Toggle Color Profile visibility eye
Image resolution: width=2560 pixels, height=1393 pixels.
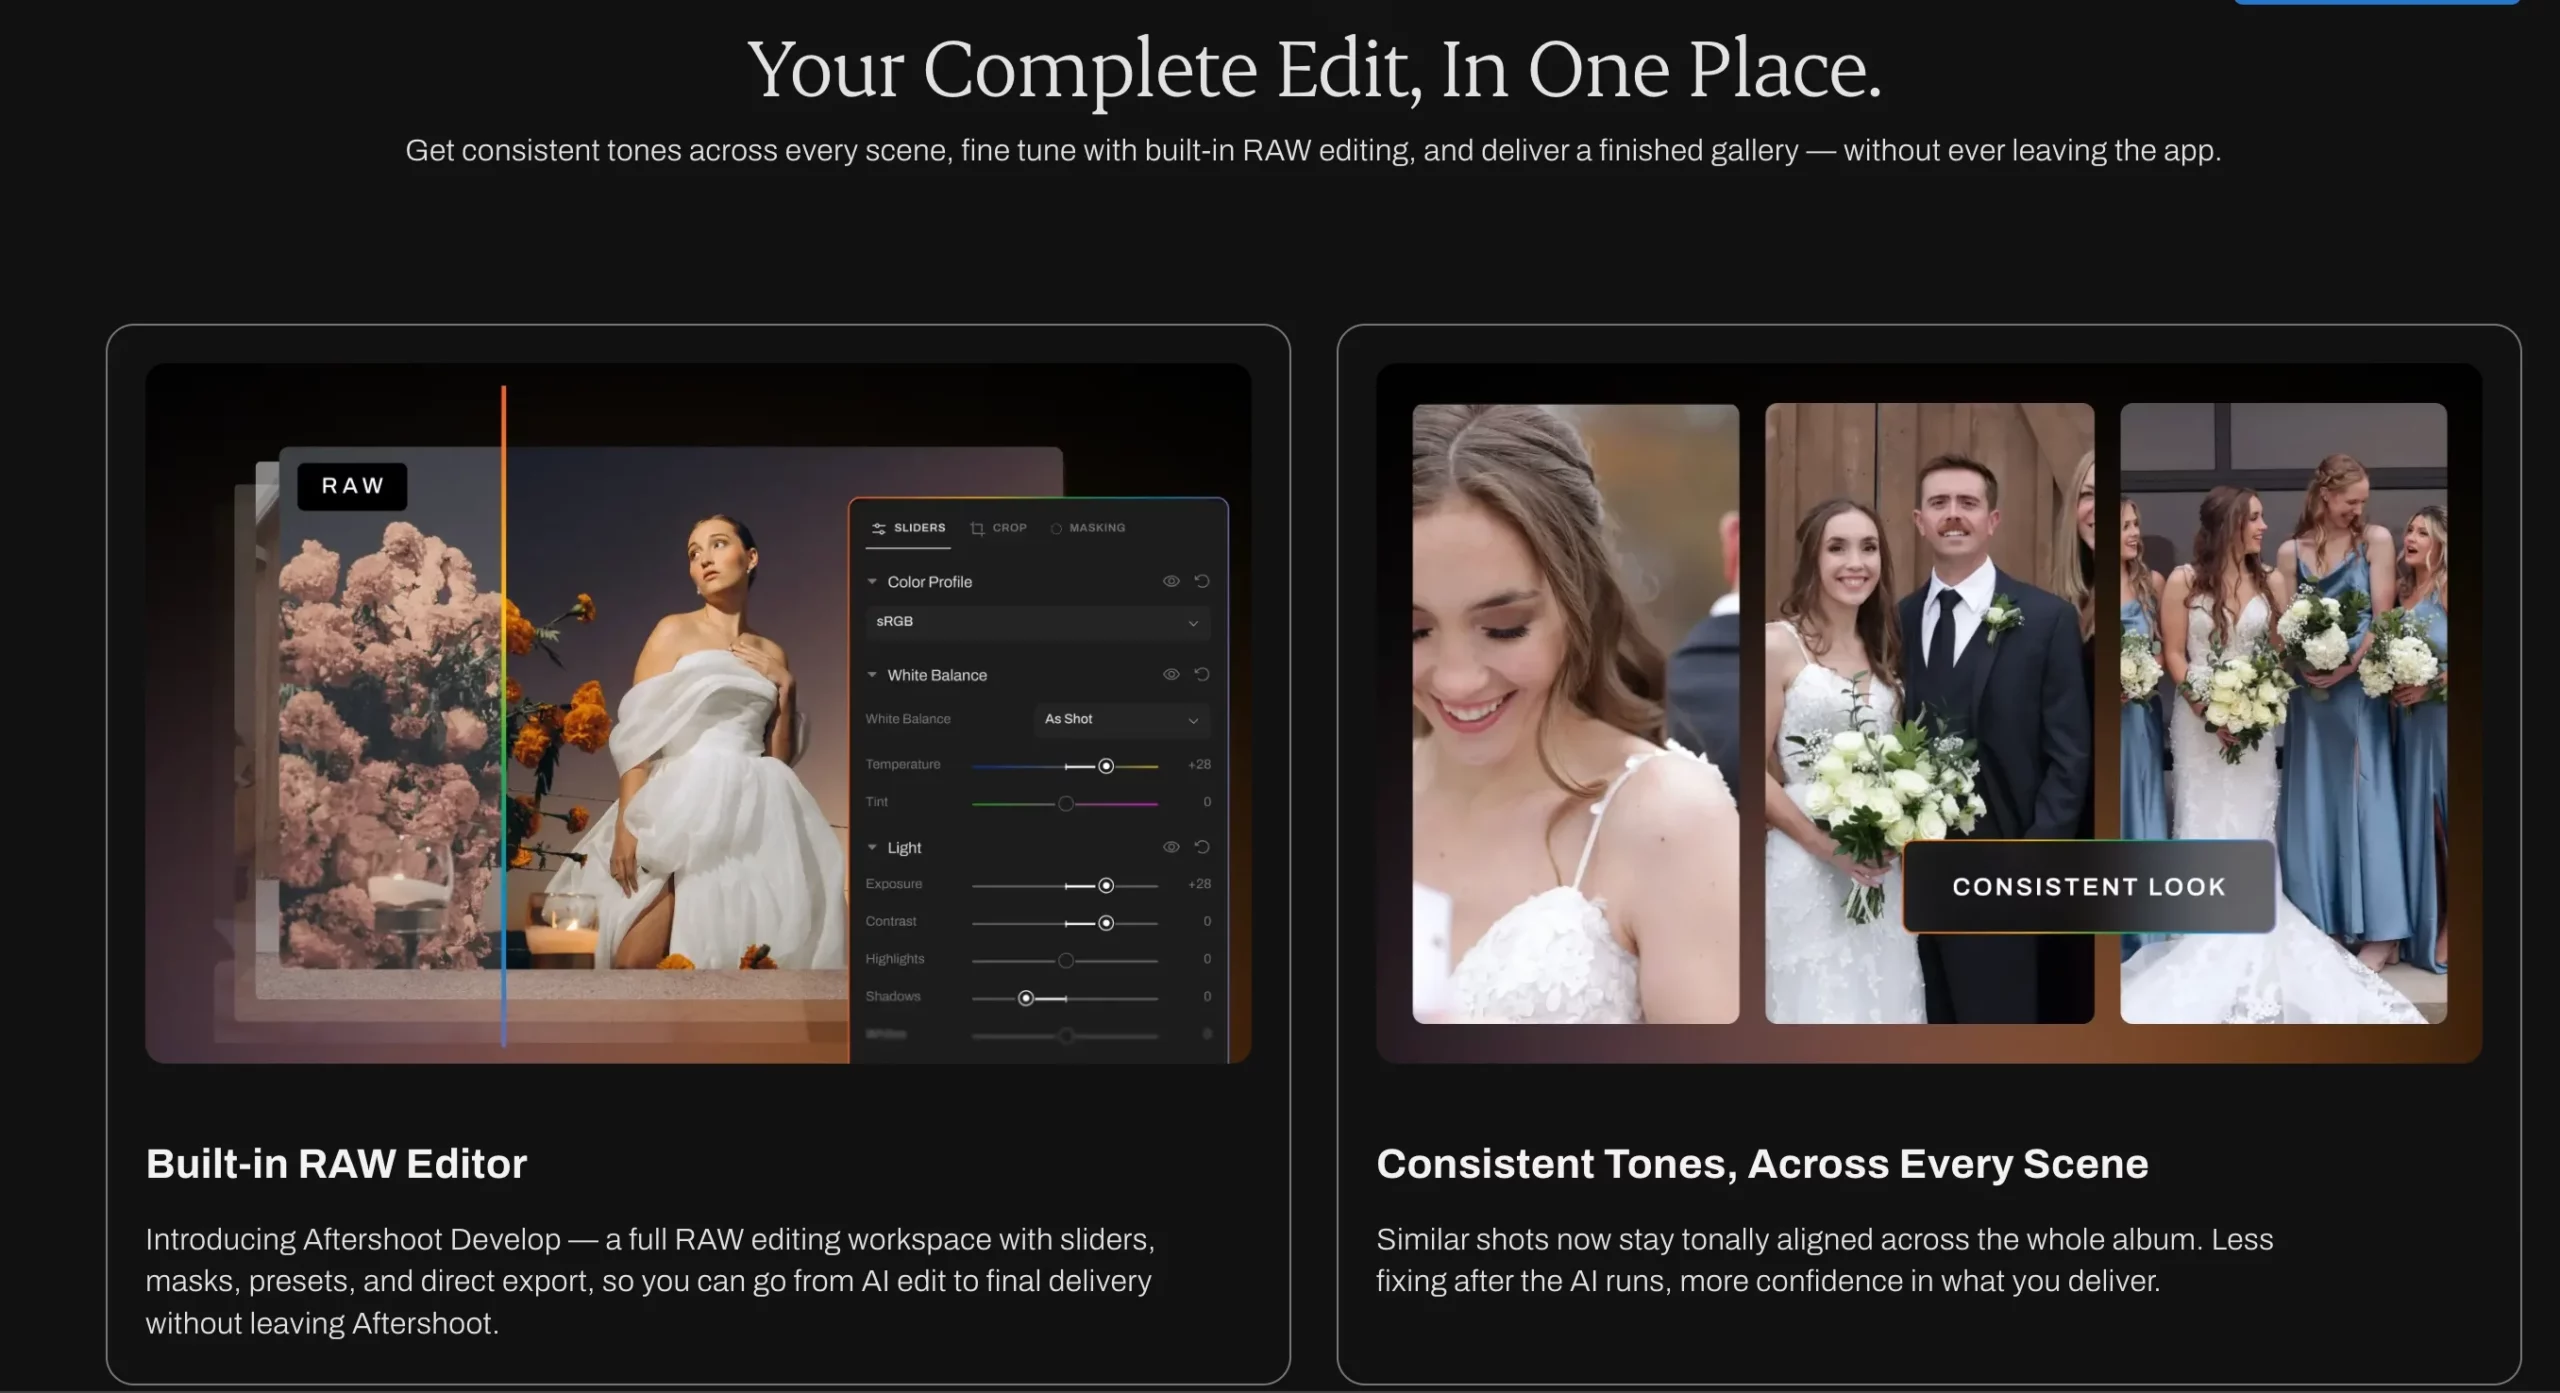pos(1171,581)
